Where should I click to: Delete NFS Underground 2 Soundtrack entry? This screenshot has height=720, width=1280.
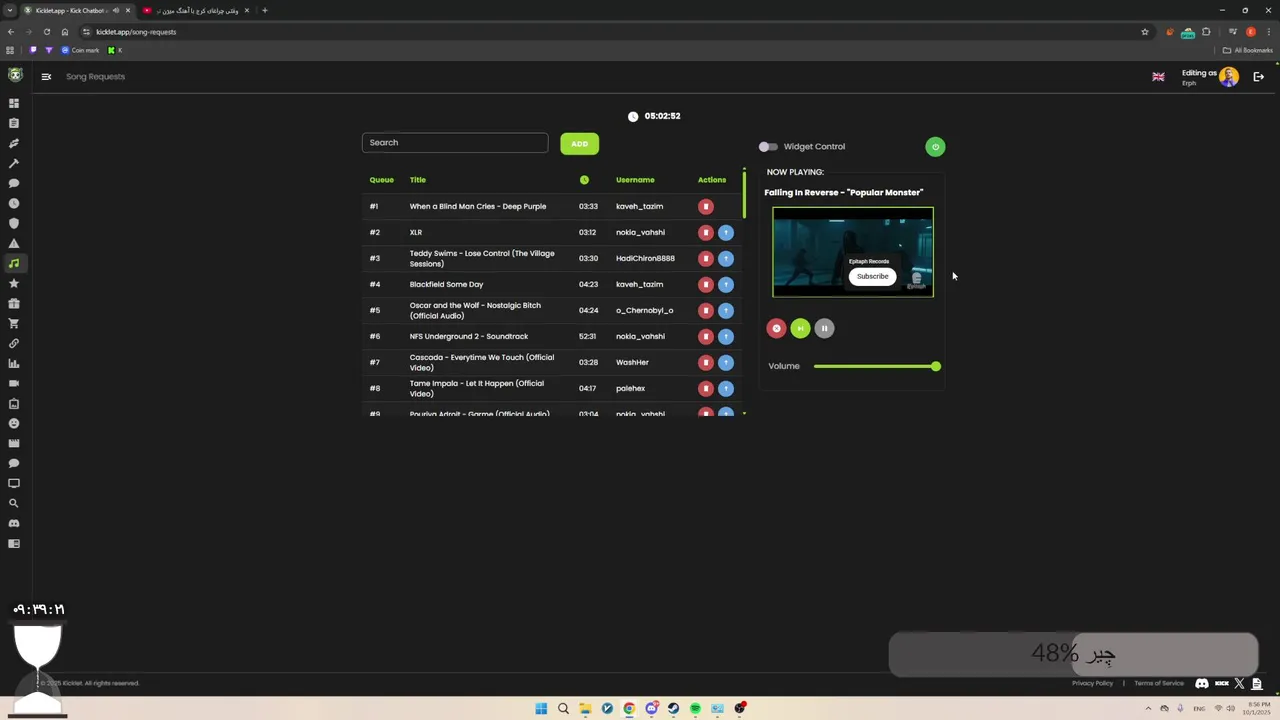click(x=706, y=336)
